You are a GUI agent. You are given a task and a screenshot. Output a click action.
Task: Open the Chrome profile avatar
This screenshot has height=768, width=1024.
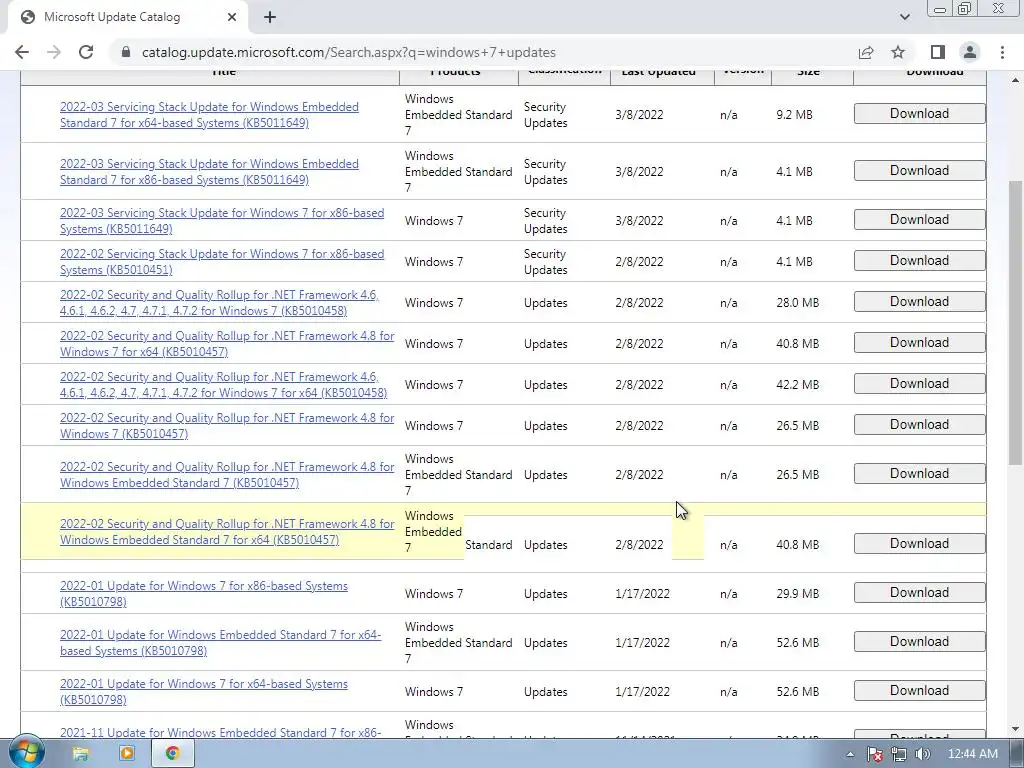point(970,52)
